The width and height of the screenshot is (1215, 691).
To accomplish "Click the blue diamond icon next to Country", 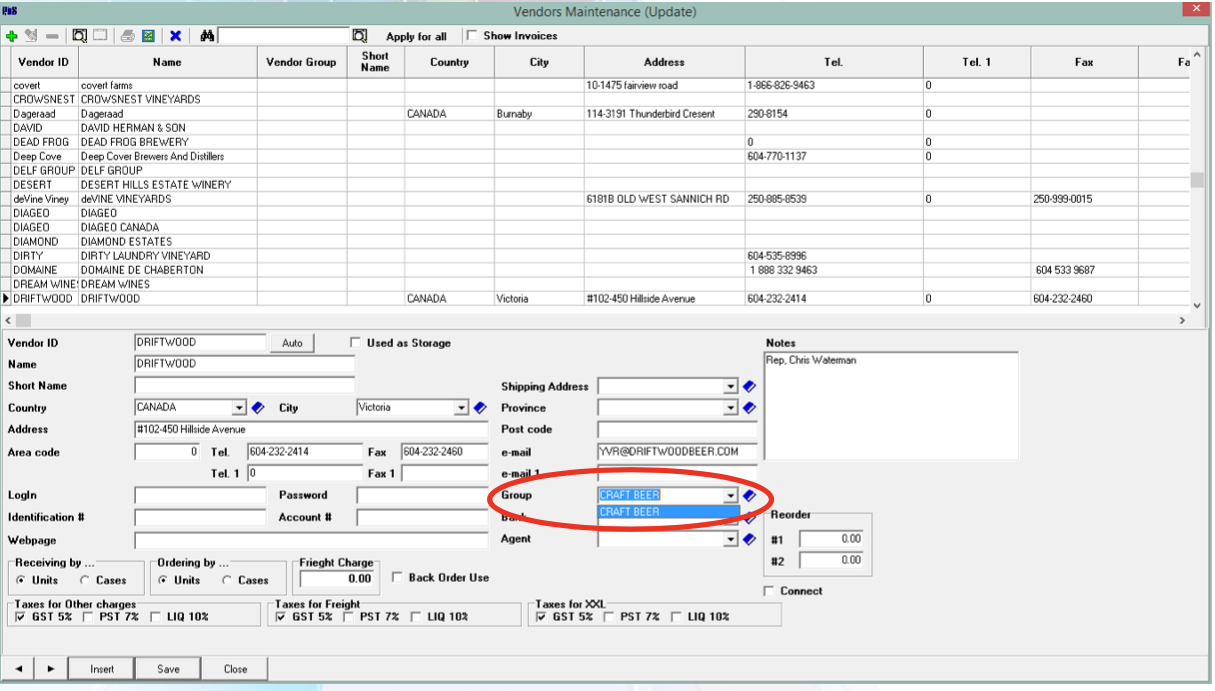I will tap(257, 408).
